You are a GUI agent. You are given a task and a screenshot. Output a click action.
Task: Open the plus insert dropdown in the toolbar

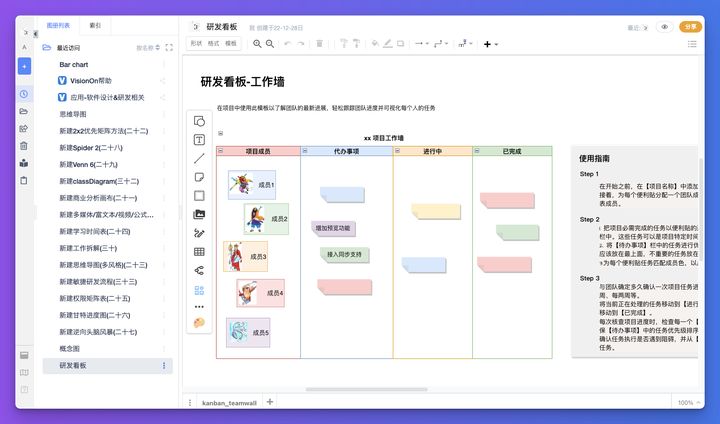(x=491, y=44)
